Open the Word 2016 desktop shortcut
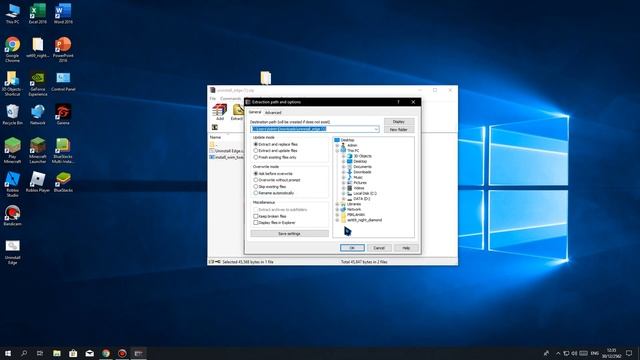 tap(63, 13)
